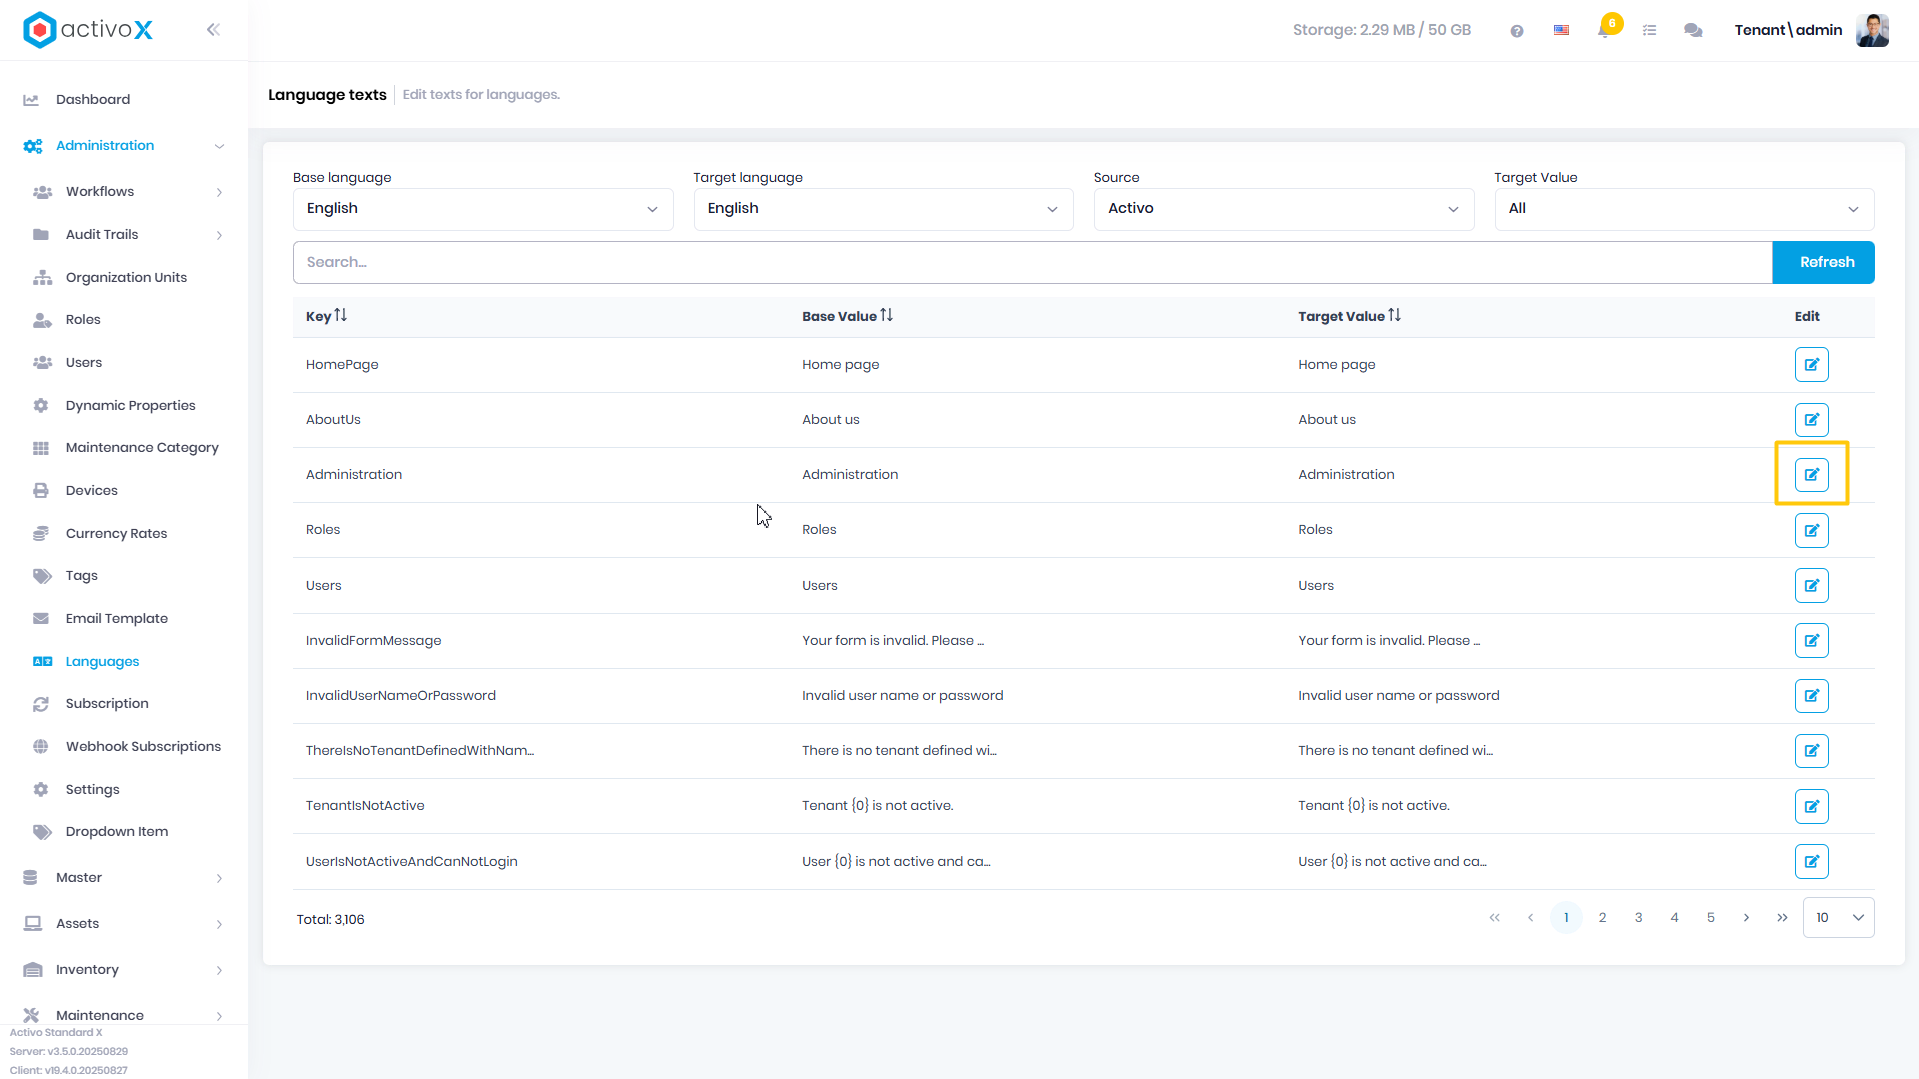Edit the InvalidUserNameOrPassword text
This screenshot has height=1079, width=1919.
(1811, 696)
